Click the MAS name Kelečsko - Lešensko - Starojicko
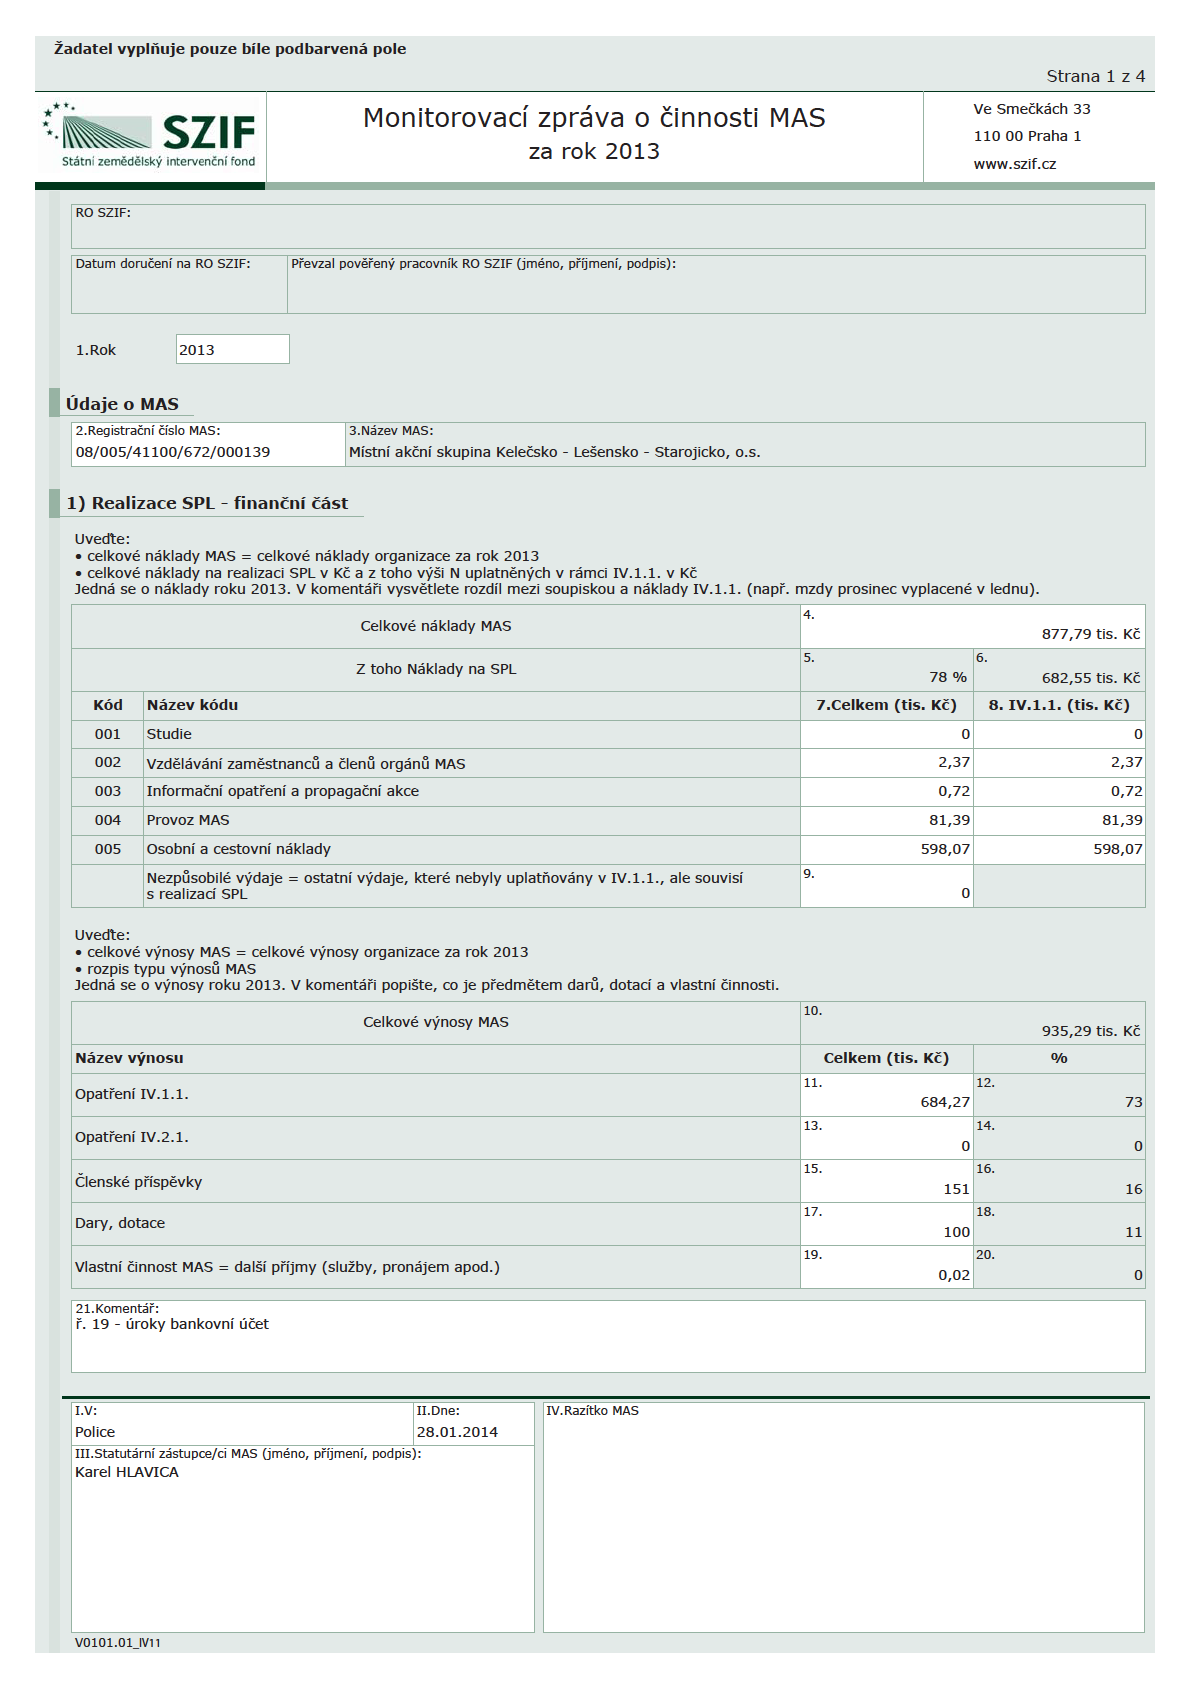 pyautogui.click(x=555, y=452)
